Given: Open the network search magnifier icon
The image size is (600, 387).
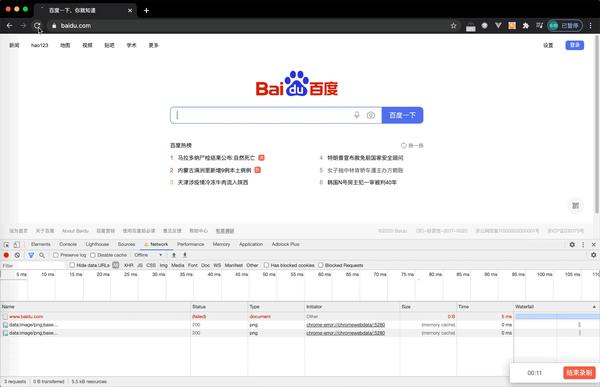Looking at the screenshot, I should [42, 255].
